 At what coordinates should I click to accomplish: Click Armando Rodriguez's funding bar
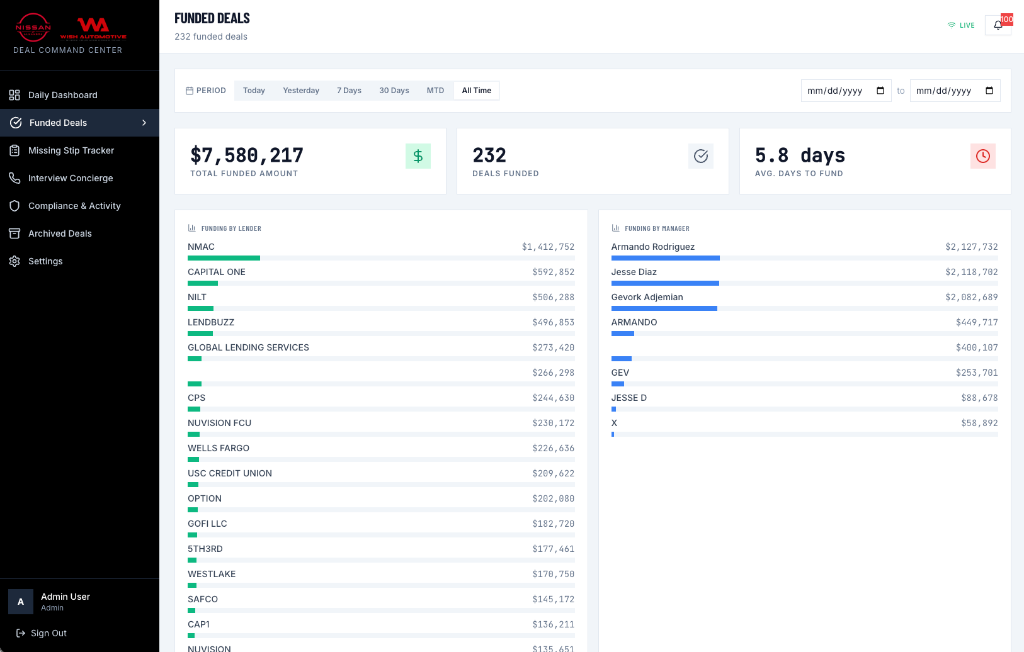tap(805, 258)
